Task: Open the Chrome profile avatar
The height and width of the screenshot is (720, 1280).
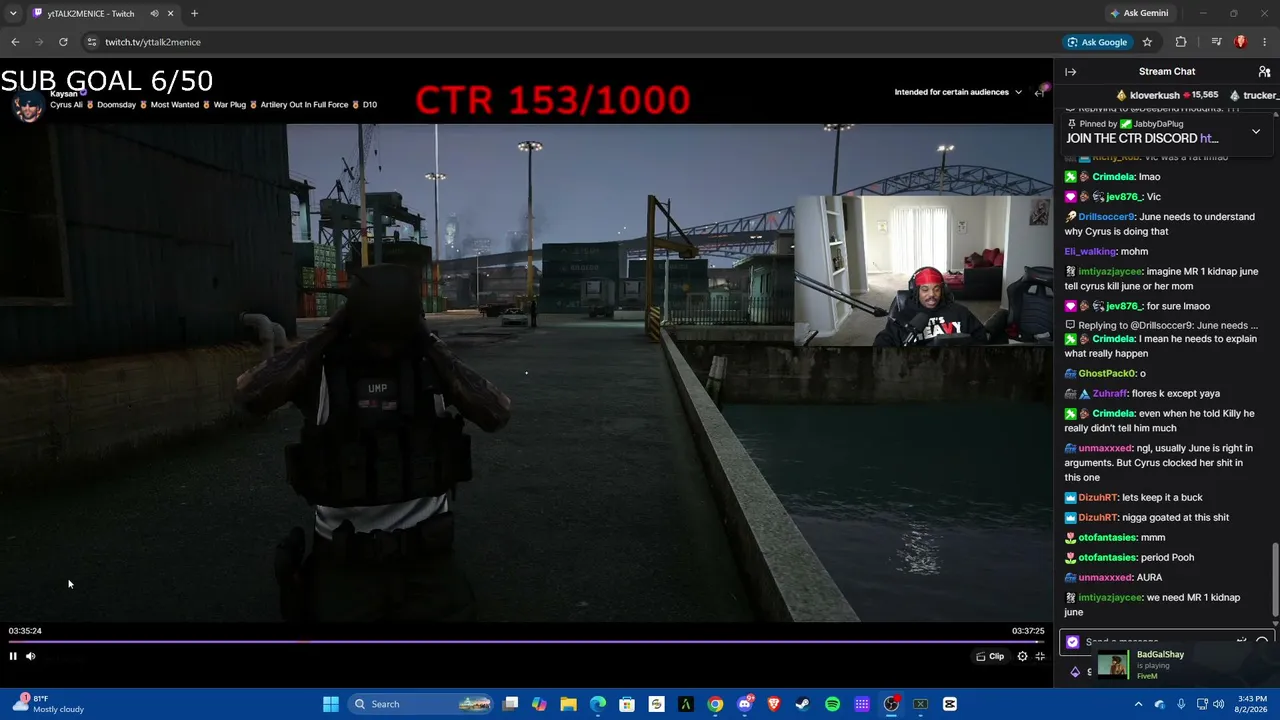Action: 1240,42
